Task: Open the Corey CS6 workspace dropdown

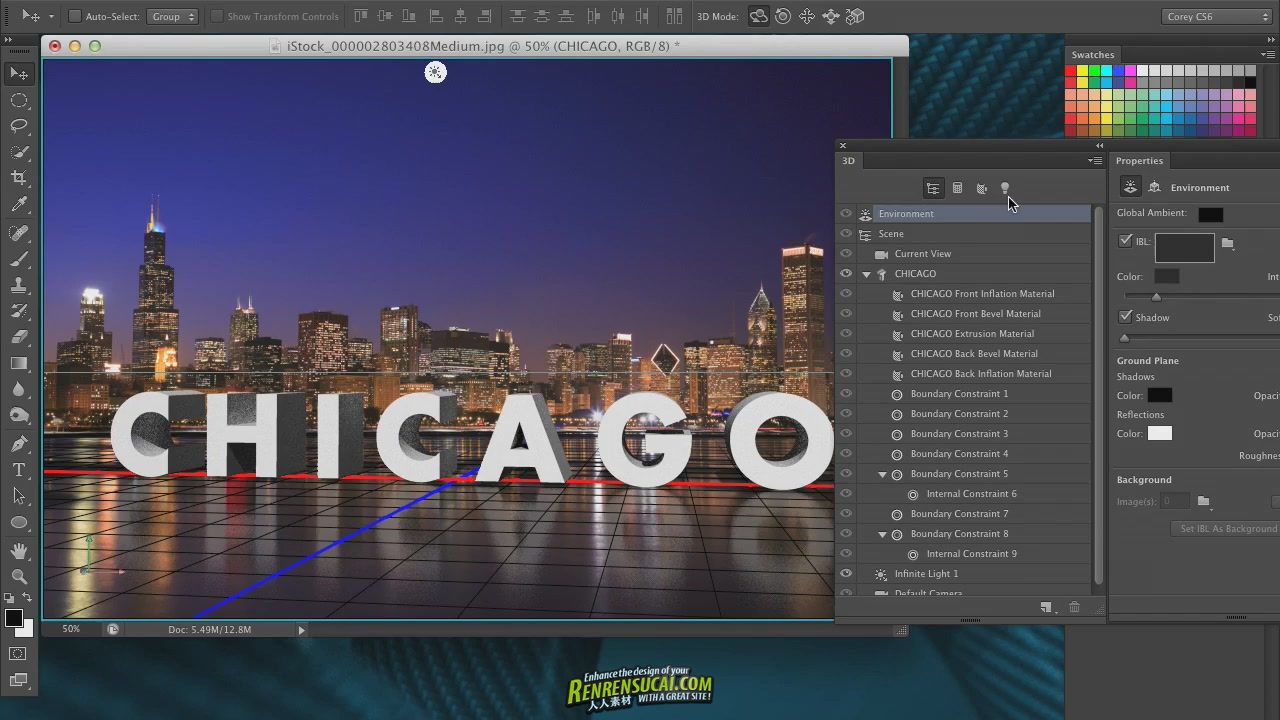Action: (x=1217, y=16)
